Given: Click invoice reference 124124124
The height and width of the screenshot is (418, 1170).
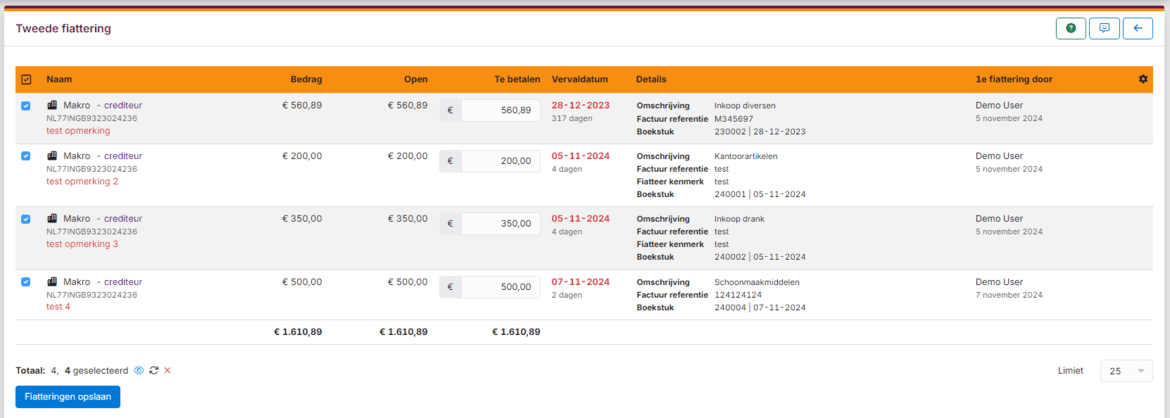Looking at the screenshot, I should [x=736, y=295].
